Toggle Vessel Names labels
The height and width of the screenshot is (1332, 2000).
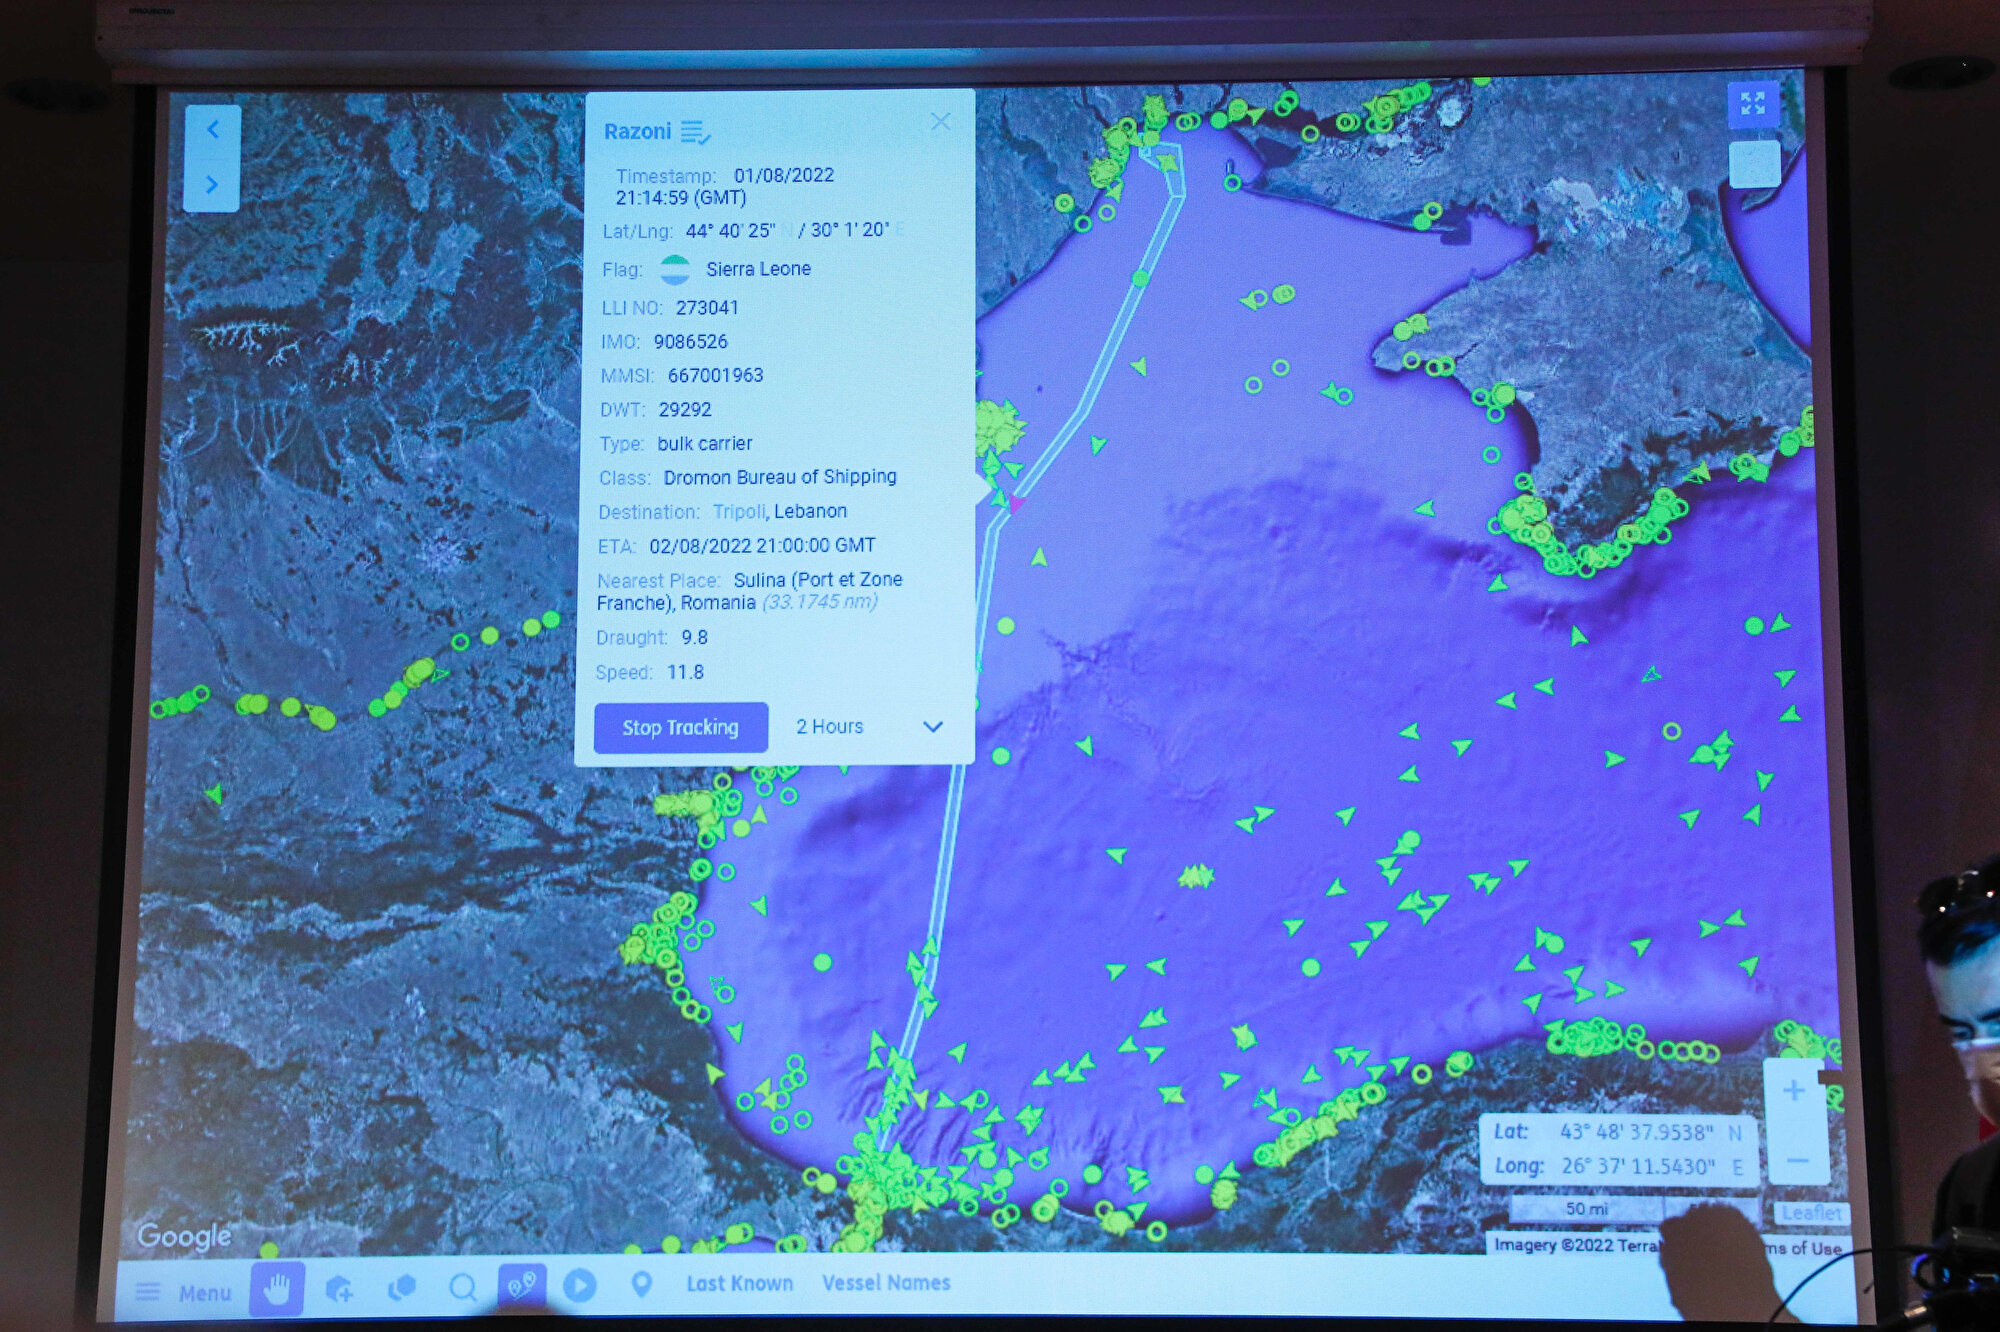(885, 1282)
